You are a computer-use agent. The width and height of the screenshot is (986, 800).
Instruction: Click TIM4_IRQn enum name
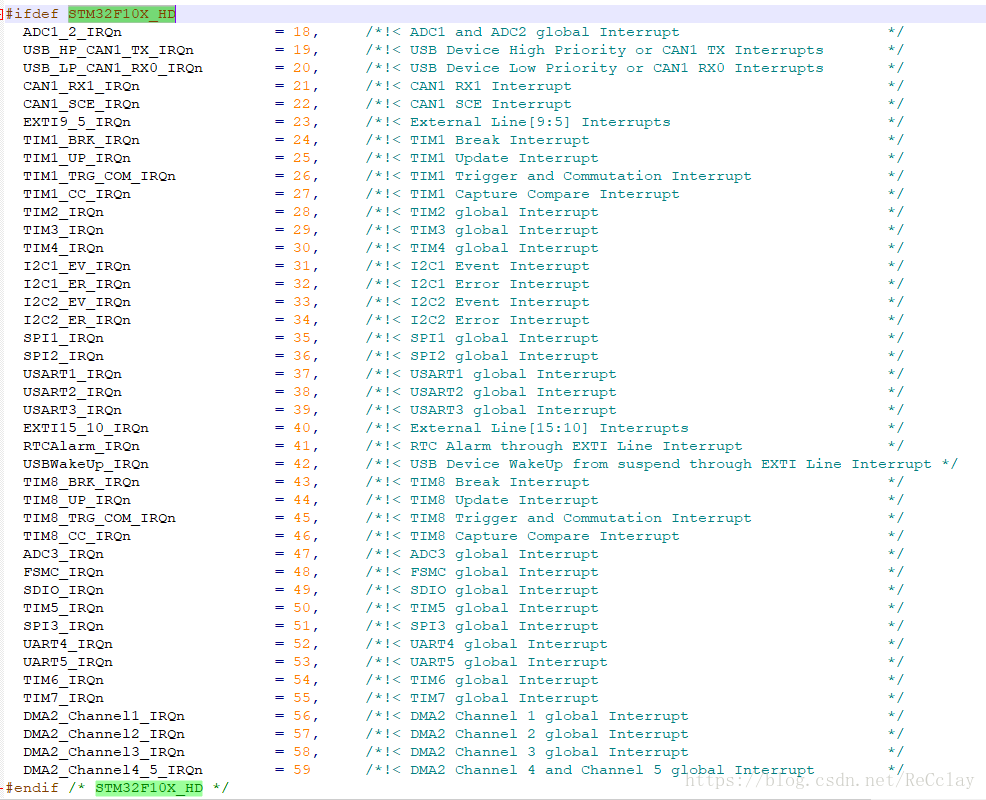64,248
